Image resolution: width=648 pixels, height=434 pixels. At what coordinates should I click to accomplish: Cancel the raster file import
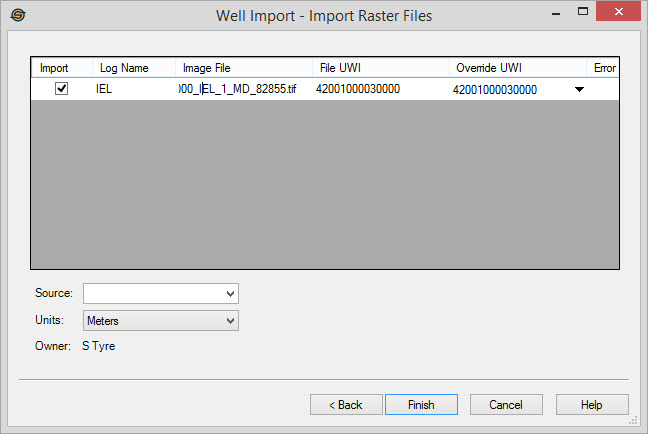pos(505,405)
